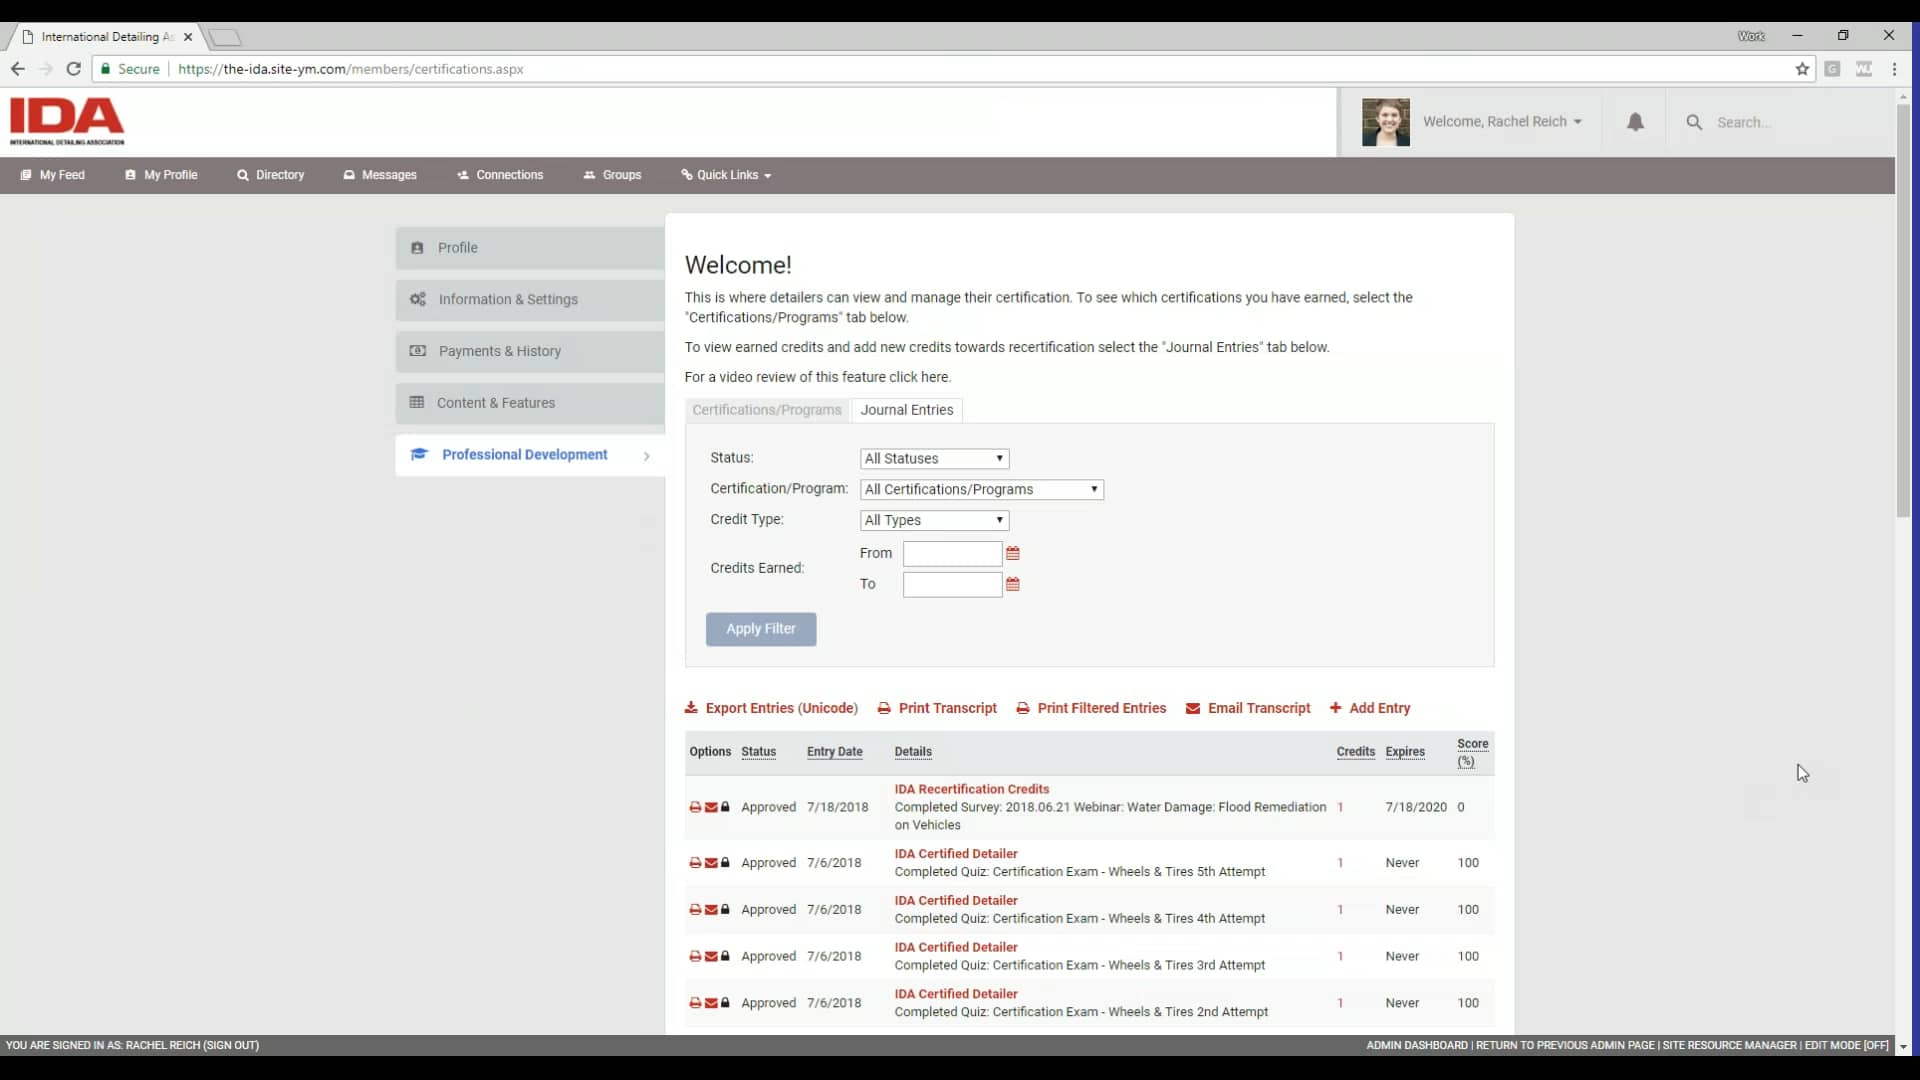Screen dimensions: 1920x1080
Task: Click the print icon on the first journal entry
Action: tap(695, 807)
